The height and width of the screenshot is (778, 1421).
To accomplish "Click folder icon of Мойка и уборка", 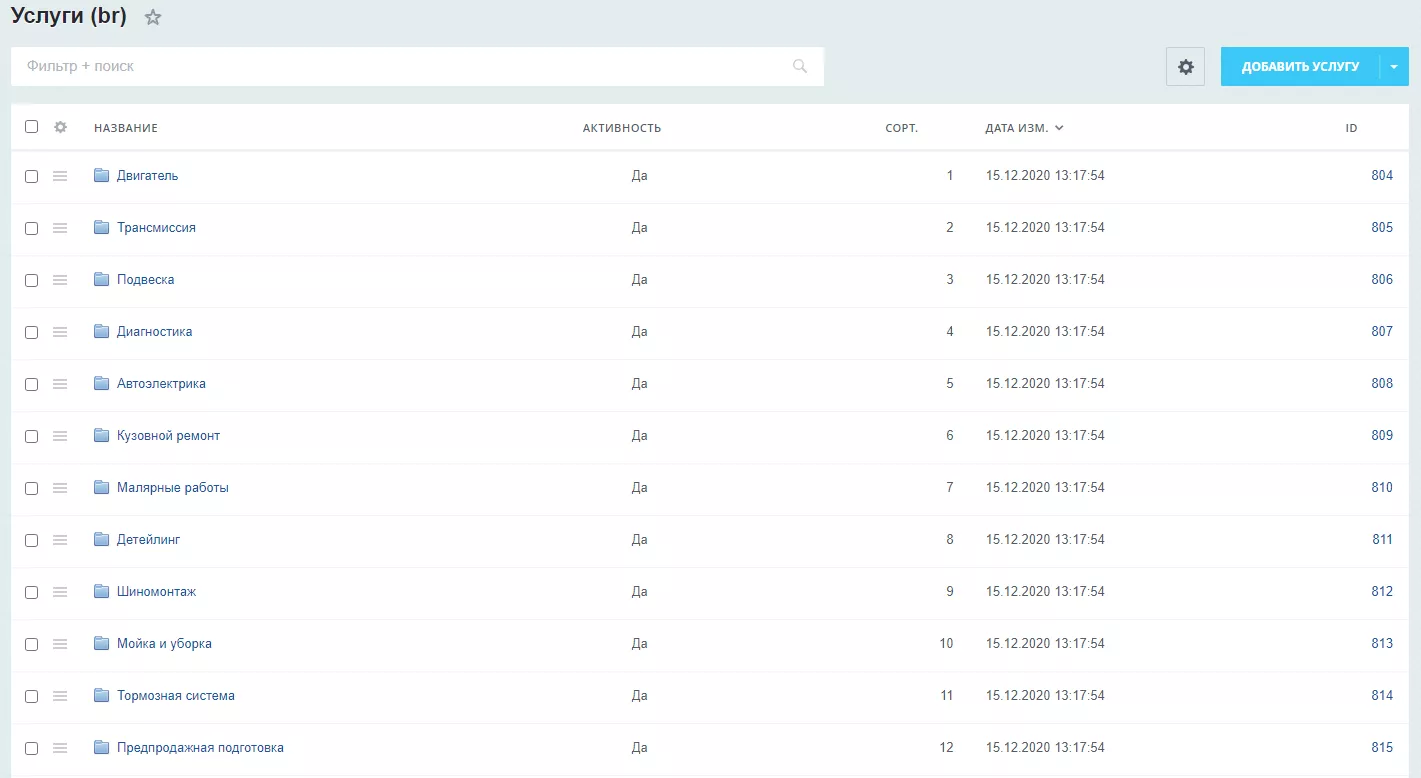I will click(x=101, y=643).
